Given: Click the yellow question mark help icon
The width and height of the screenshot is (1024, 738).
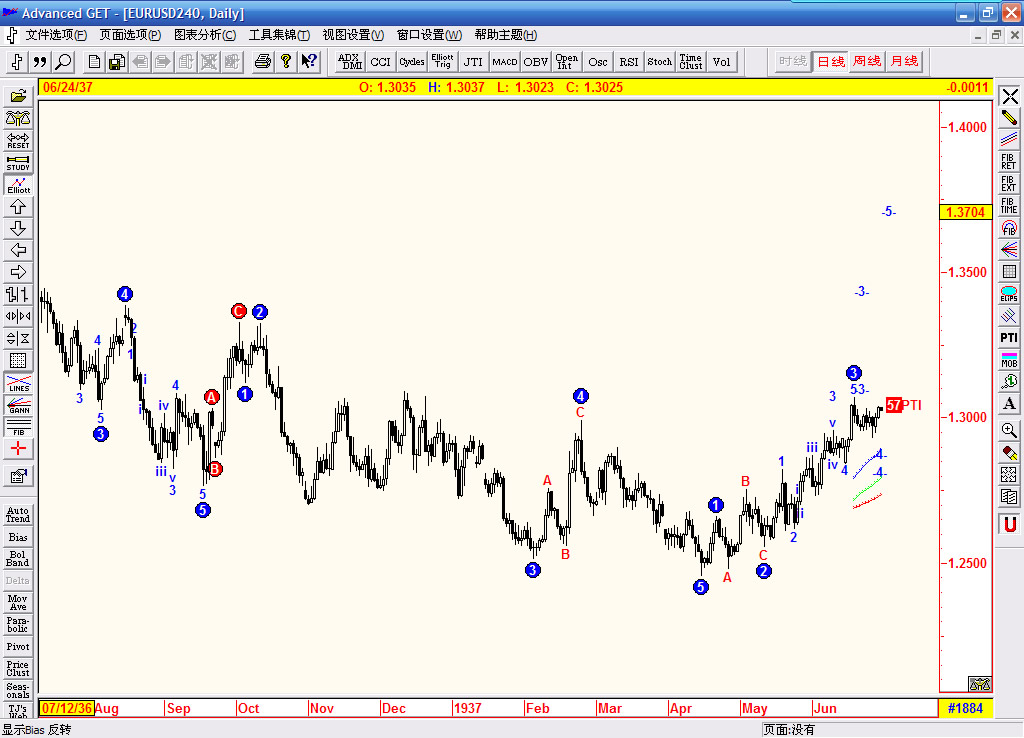Looking at the screenshot, I should 285,62.
